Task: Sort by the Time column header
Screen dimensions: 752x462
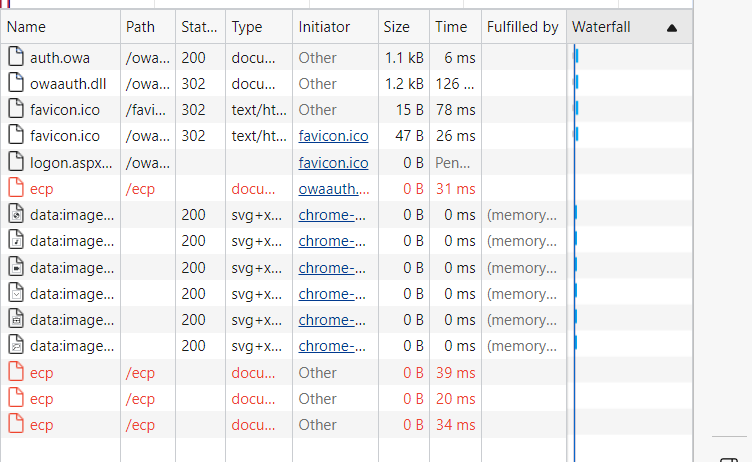Action: [x=451, y=28]
